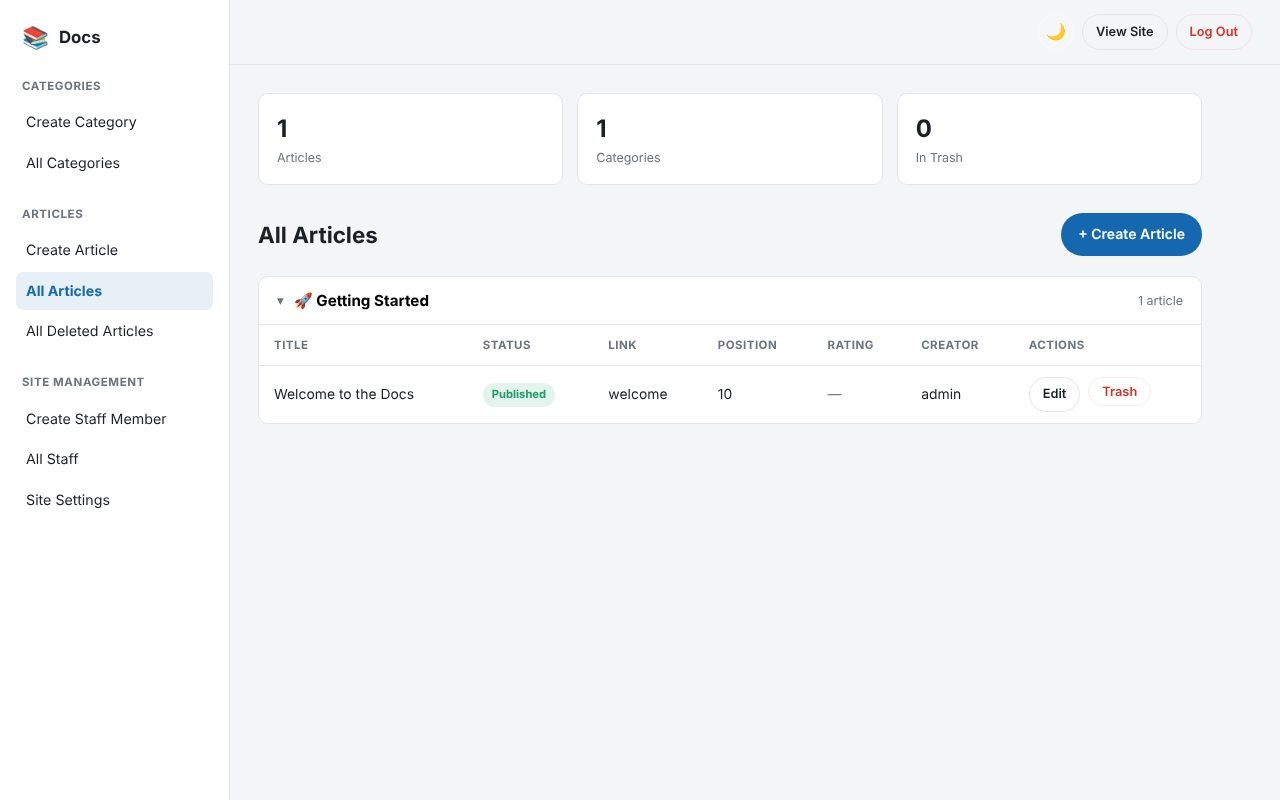
Task: Click the ACTIONS column header
Action: (x=1057, y=345)
